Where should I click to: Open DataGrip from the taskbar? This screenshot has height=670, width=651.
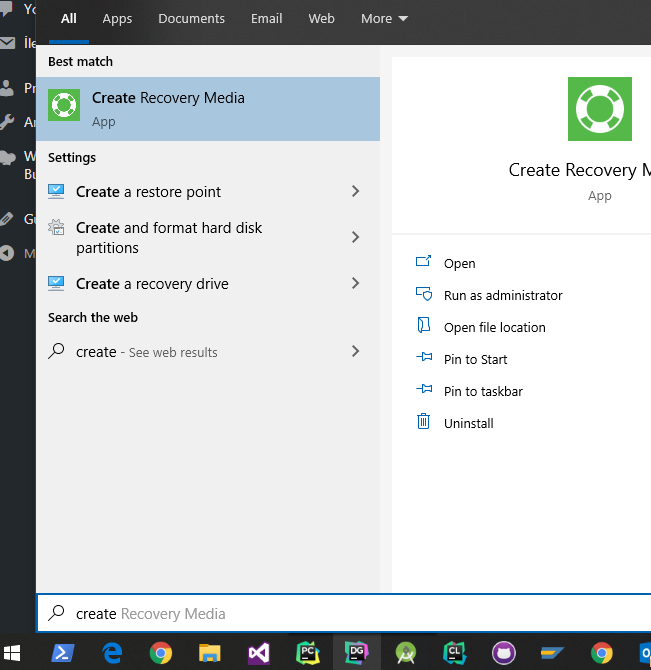tap(357, 653)
